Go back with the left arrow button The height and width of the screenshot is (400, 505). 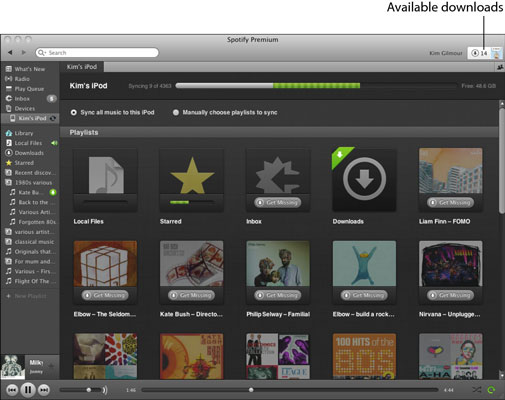click(10, 52)
